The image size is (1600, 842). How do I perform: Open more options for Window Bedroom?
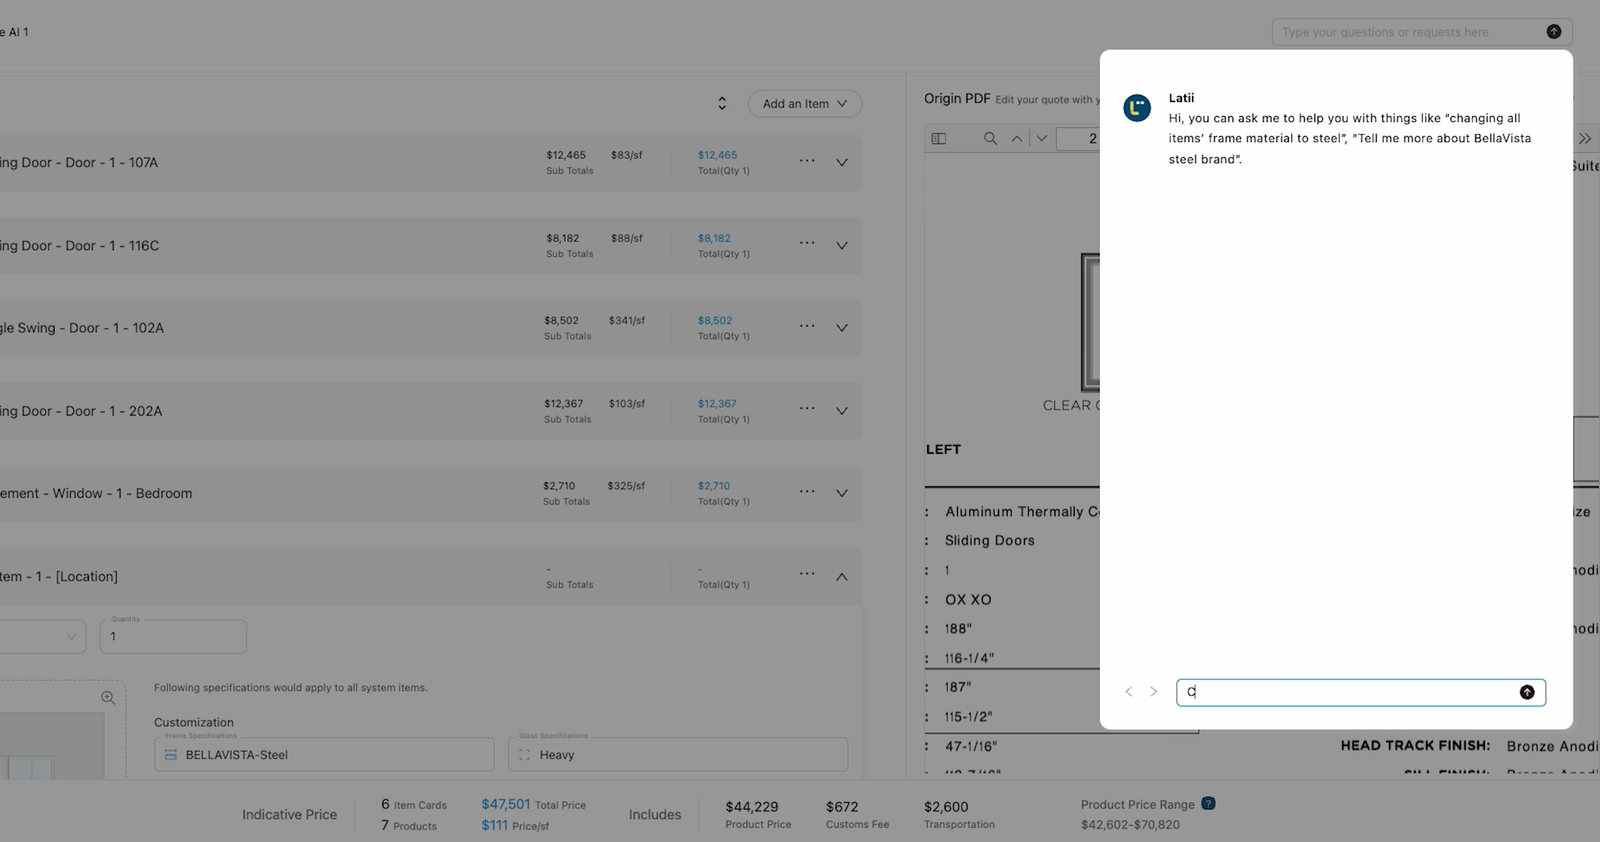[x=807, y=492]
